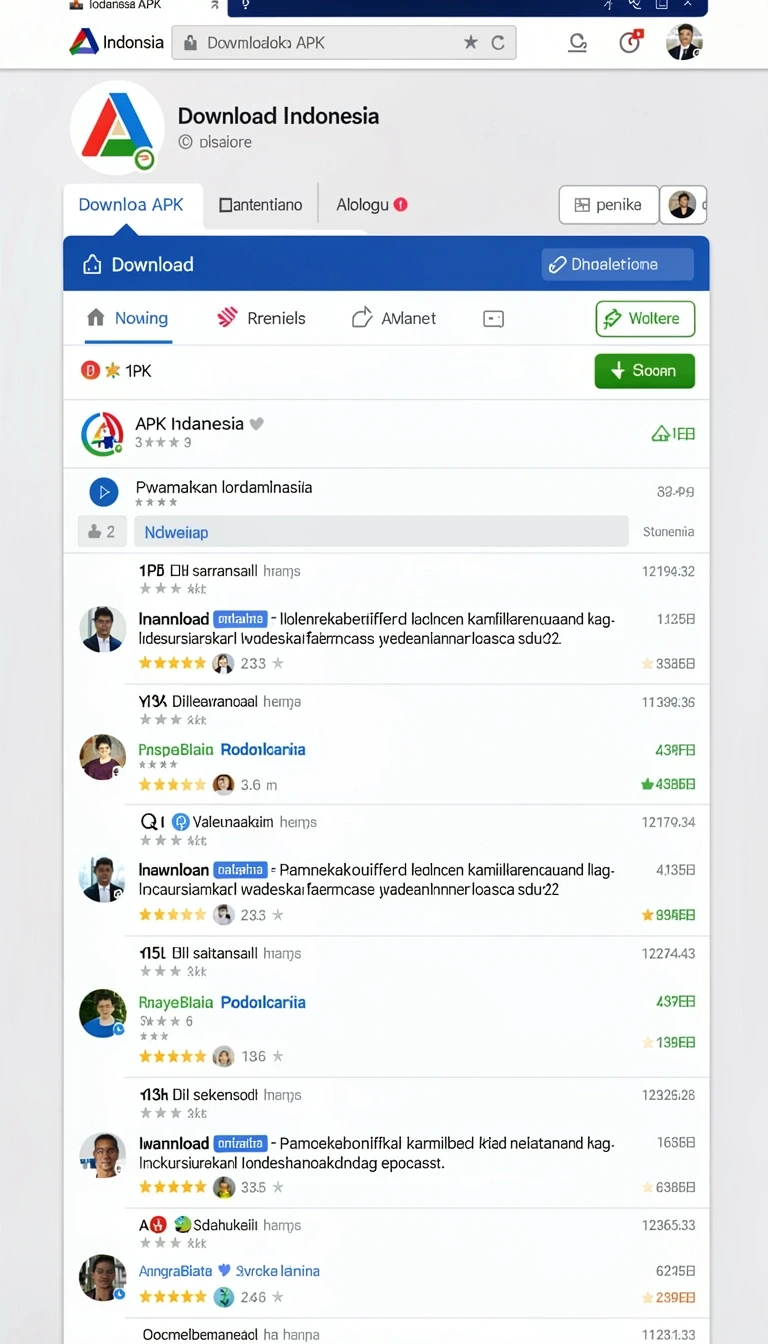Open the RnayeBlaia reviewer avatar
This screenshot has height=1344, width=768.
(x=103, y=1012)
